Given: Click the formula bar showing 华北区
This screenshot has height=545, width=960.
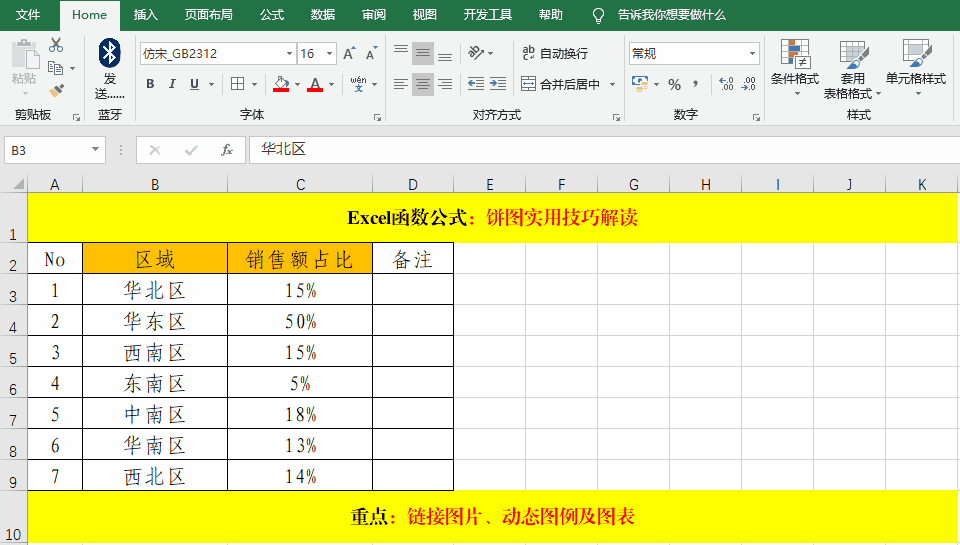Looking at the screenshot, I should pyautogui.click(x=604, y=150).
